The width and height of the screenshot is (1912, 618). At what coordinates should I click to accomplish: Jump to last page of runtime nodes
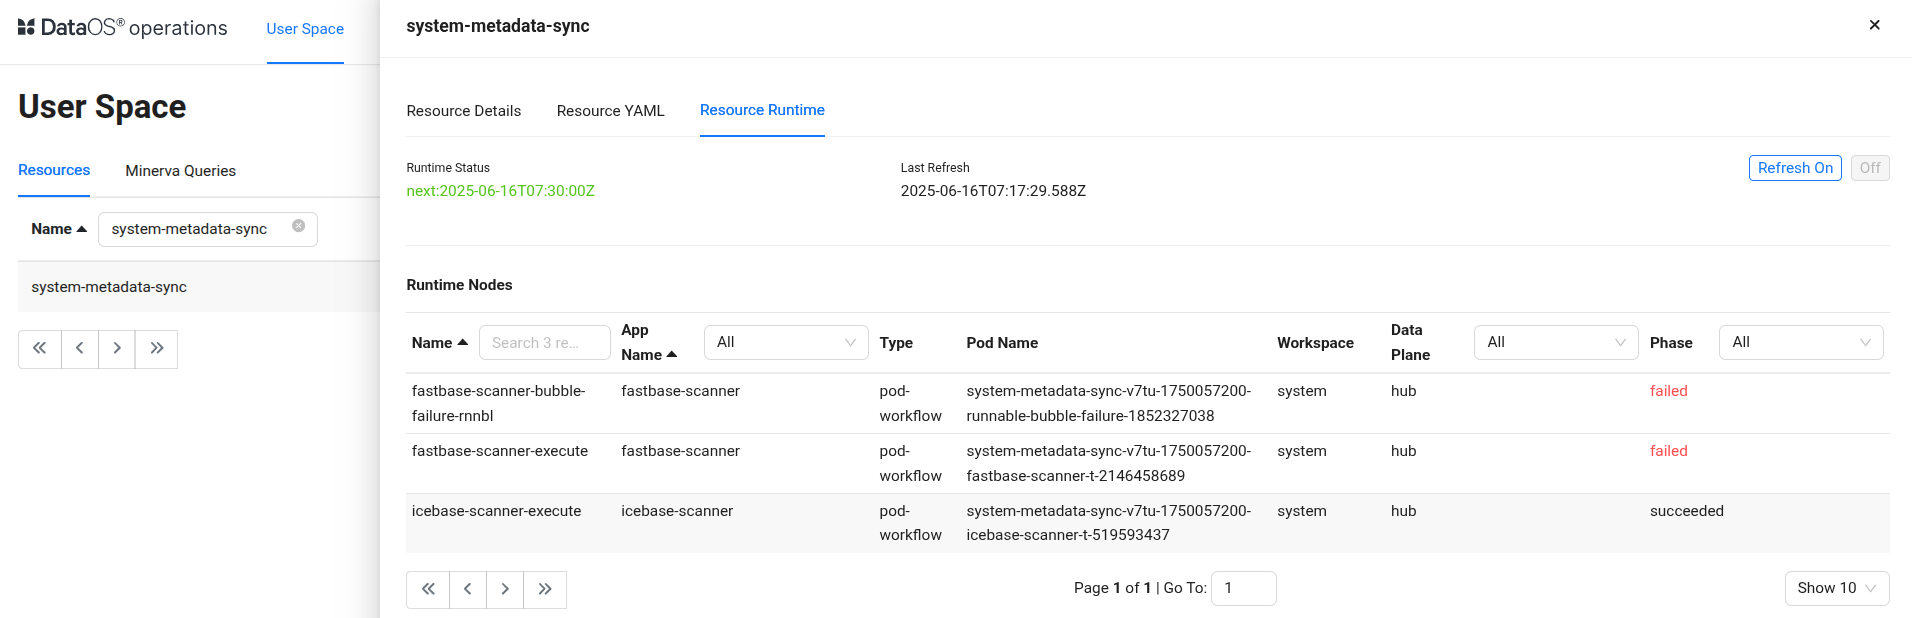pos(546,589)
